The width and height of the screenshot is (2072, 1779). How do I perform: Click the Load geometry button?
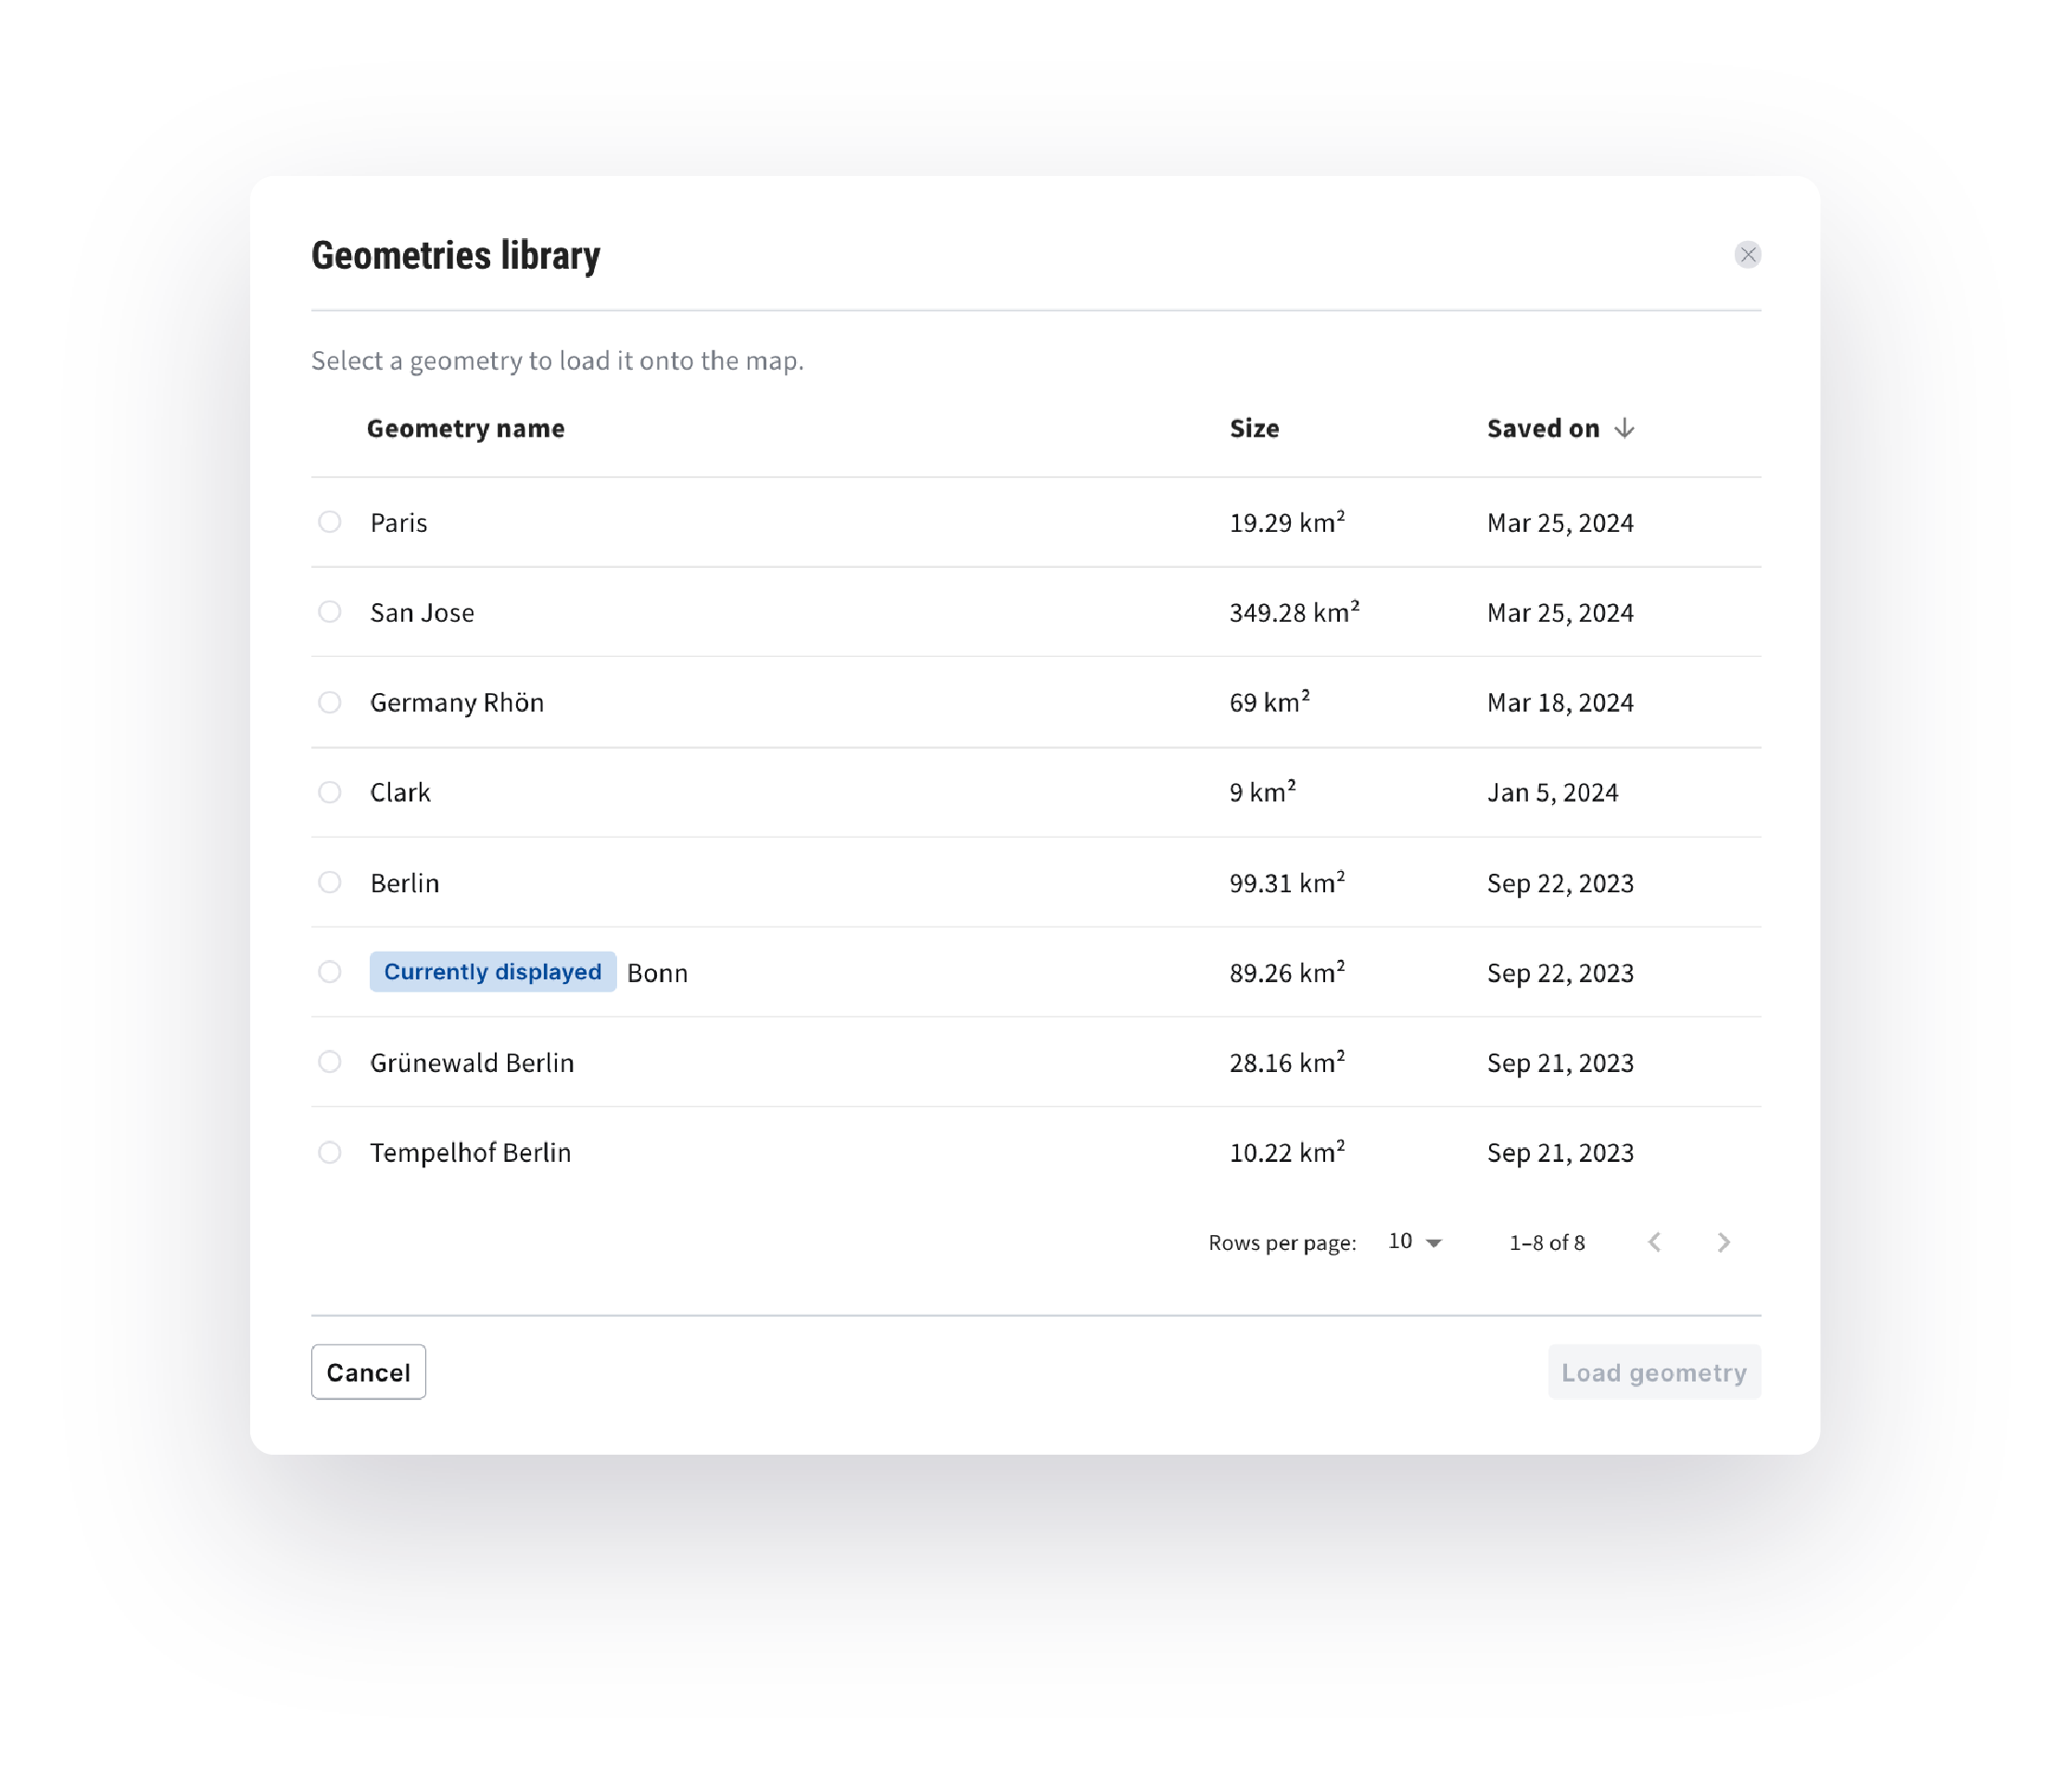(x=1652, y=1372)
